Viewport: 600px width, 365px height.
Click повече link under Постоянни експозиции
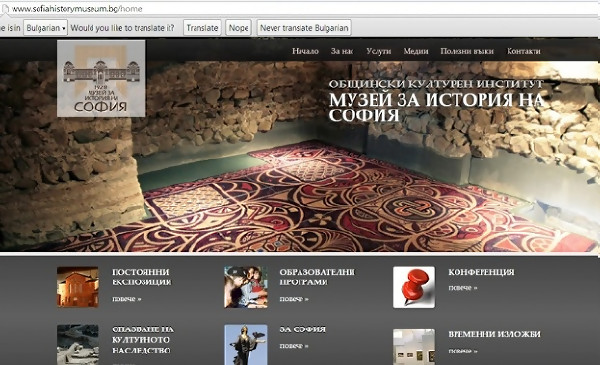127,299
